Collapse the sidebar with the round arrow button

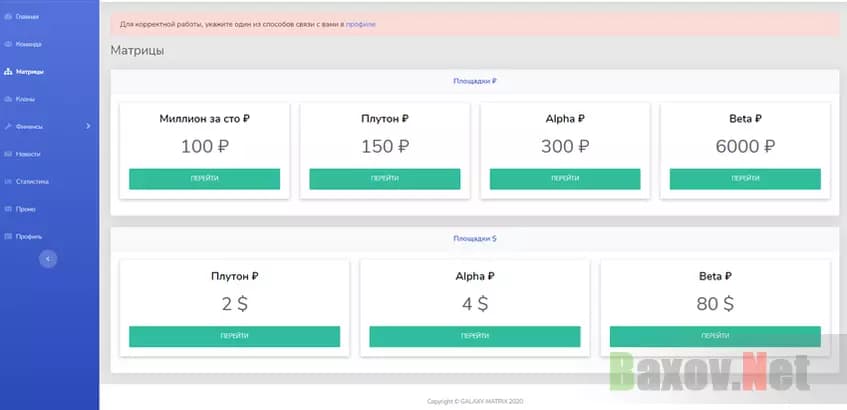(48, 259)
